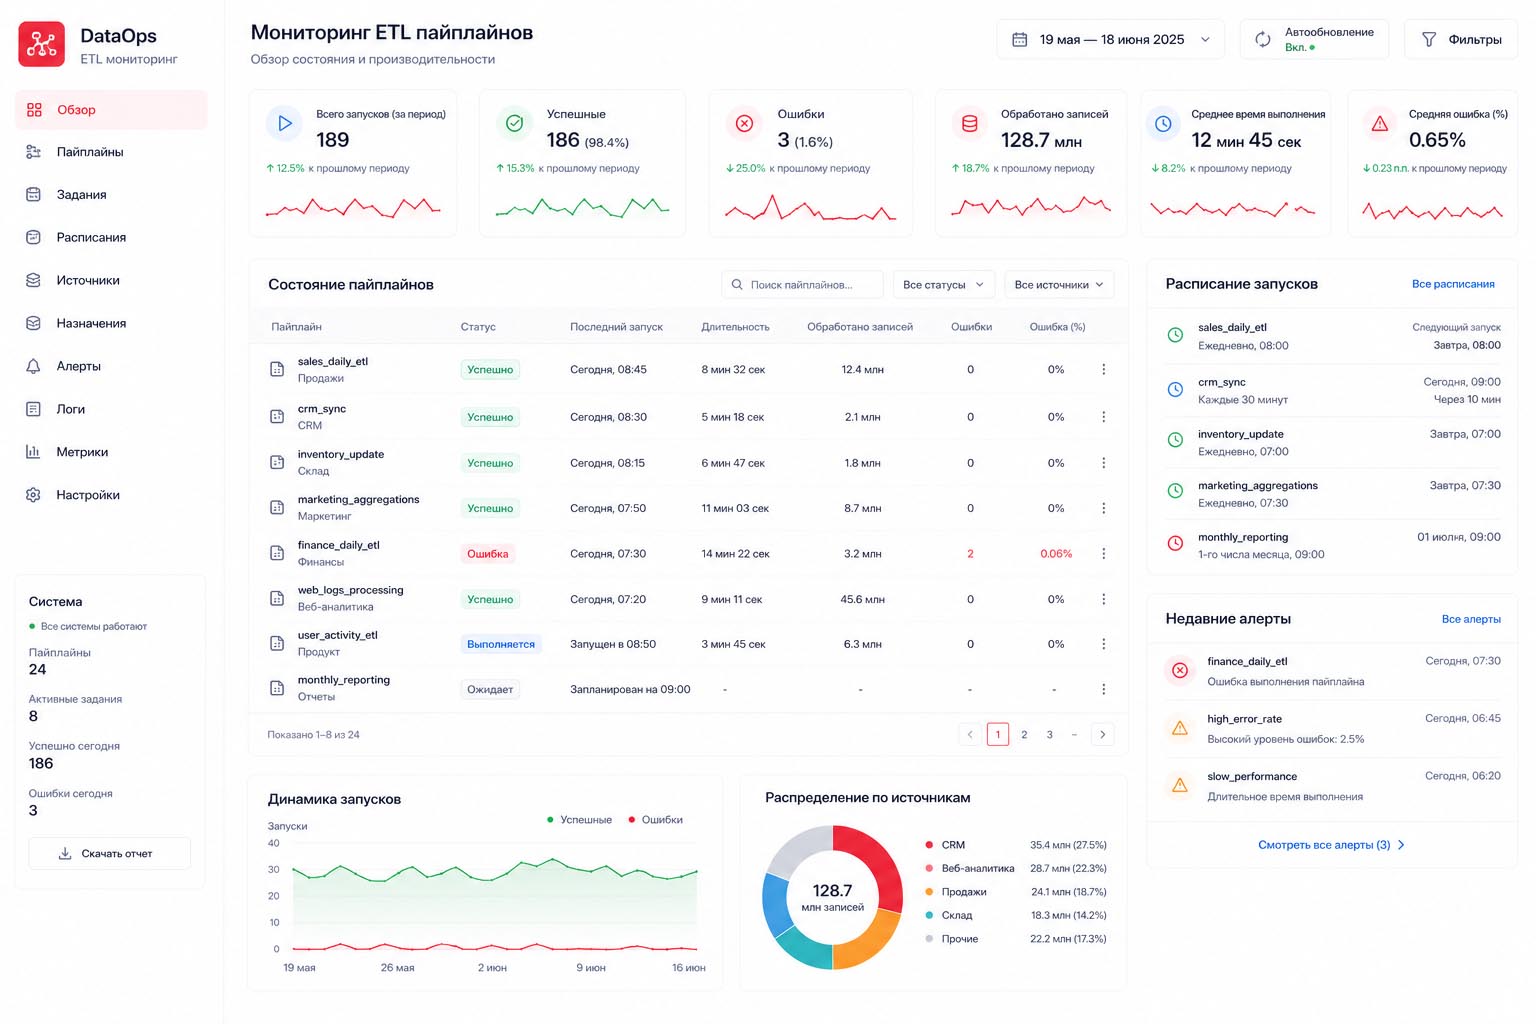The height and width of the screenshot is (1024, 1536).
Task: Open the Алерты bell icon in sidebar
Action: pyautogui.click(x=33, y=366)
